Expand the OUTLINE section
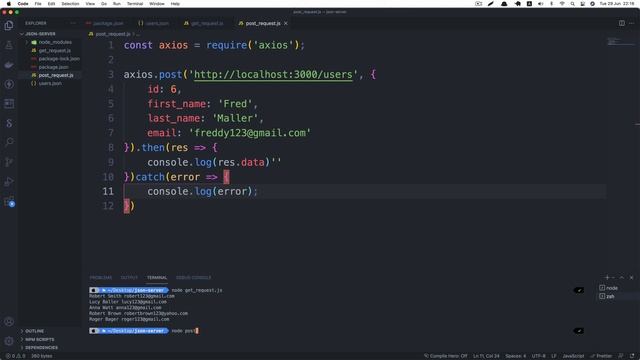The height and width of the screenshot is (360, 640). pyautogui.click(x=34, y=331)
